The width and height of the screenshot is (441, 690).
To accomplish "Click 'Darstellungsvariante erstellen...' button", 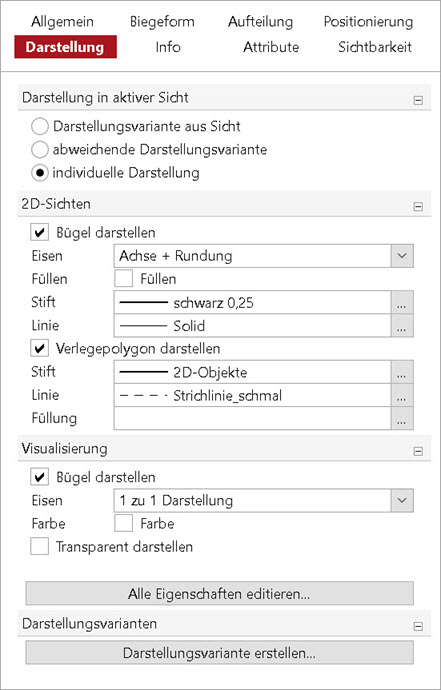I will [220, 653].
